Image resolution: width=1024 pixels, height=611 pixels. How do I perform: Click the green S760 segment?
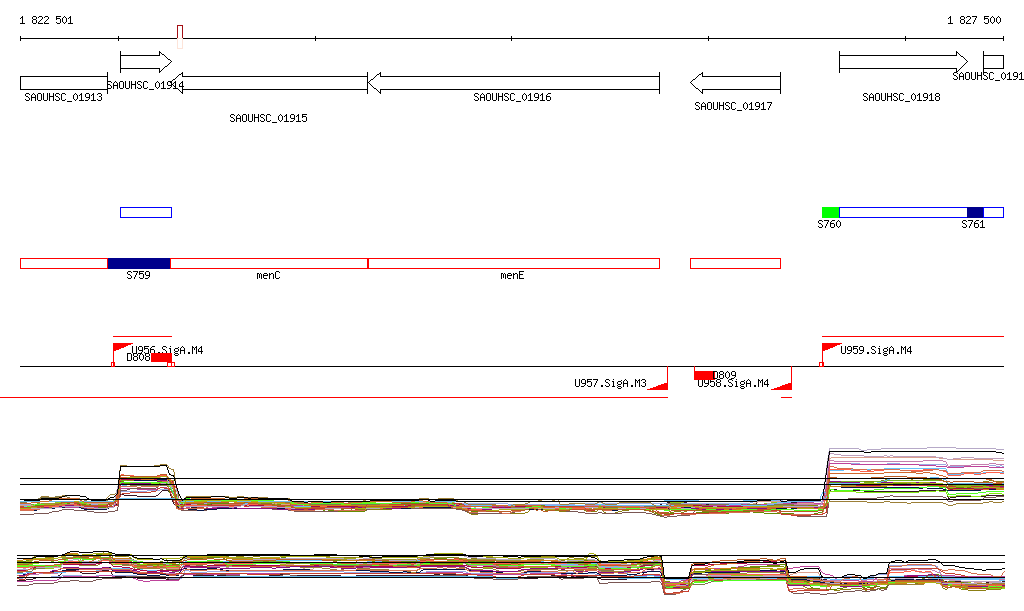click(x=831, y=212)
